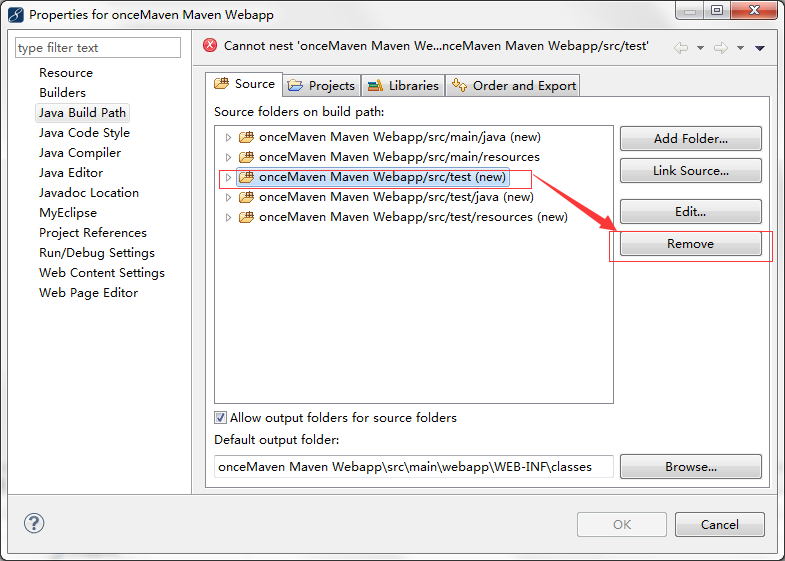Toggle Allow output folders for source folders
The width and height of the screenshot is (785, 561).
tap(221, 417)
